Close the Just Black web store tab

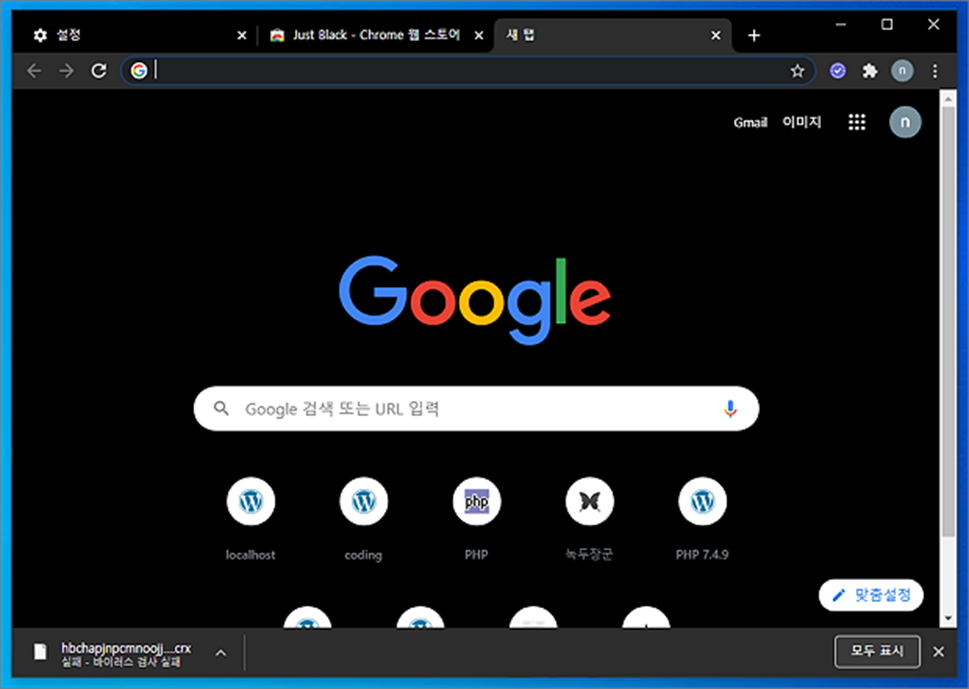[x=478, y=36]
